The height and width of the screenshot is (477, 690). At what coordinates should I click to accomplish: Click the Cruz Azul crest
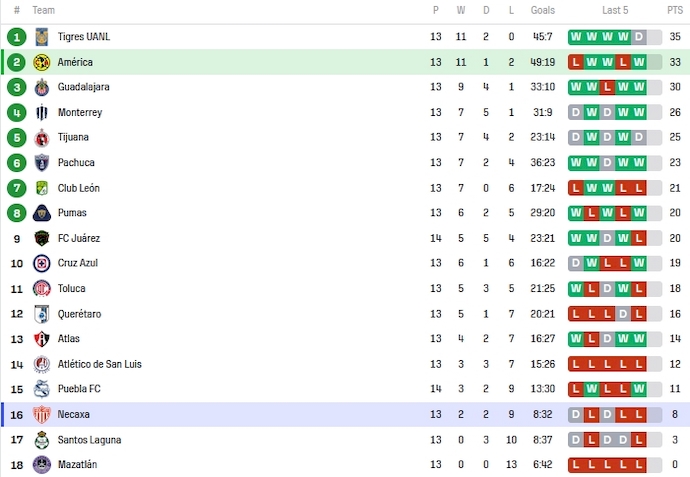[x=42, y=263]
